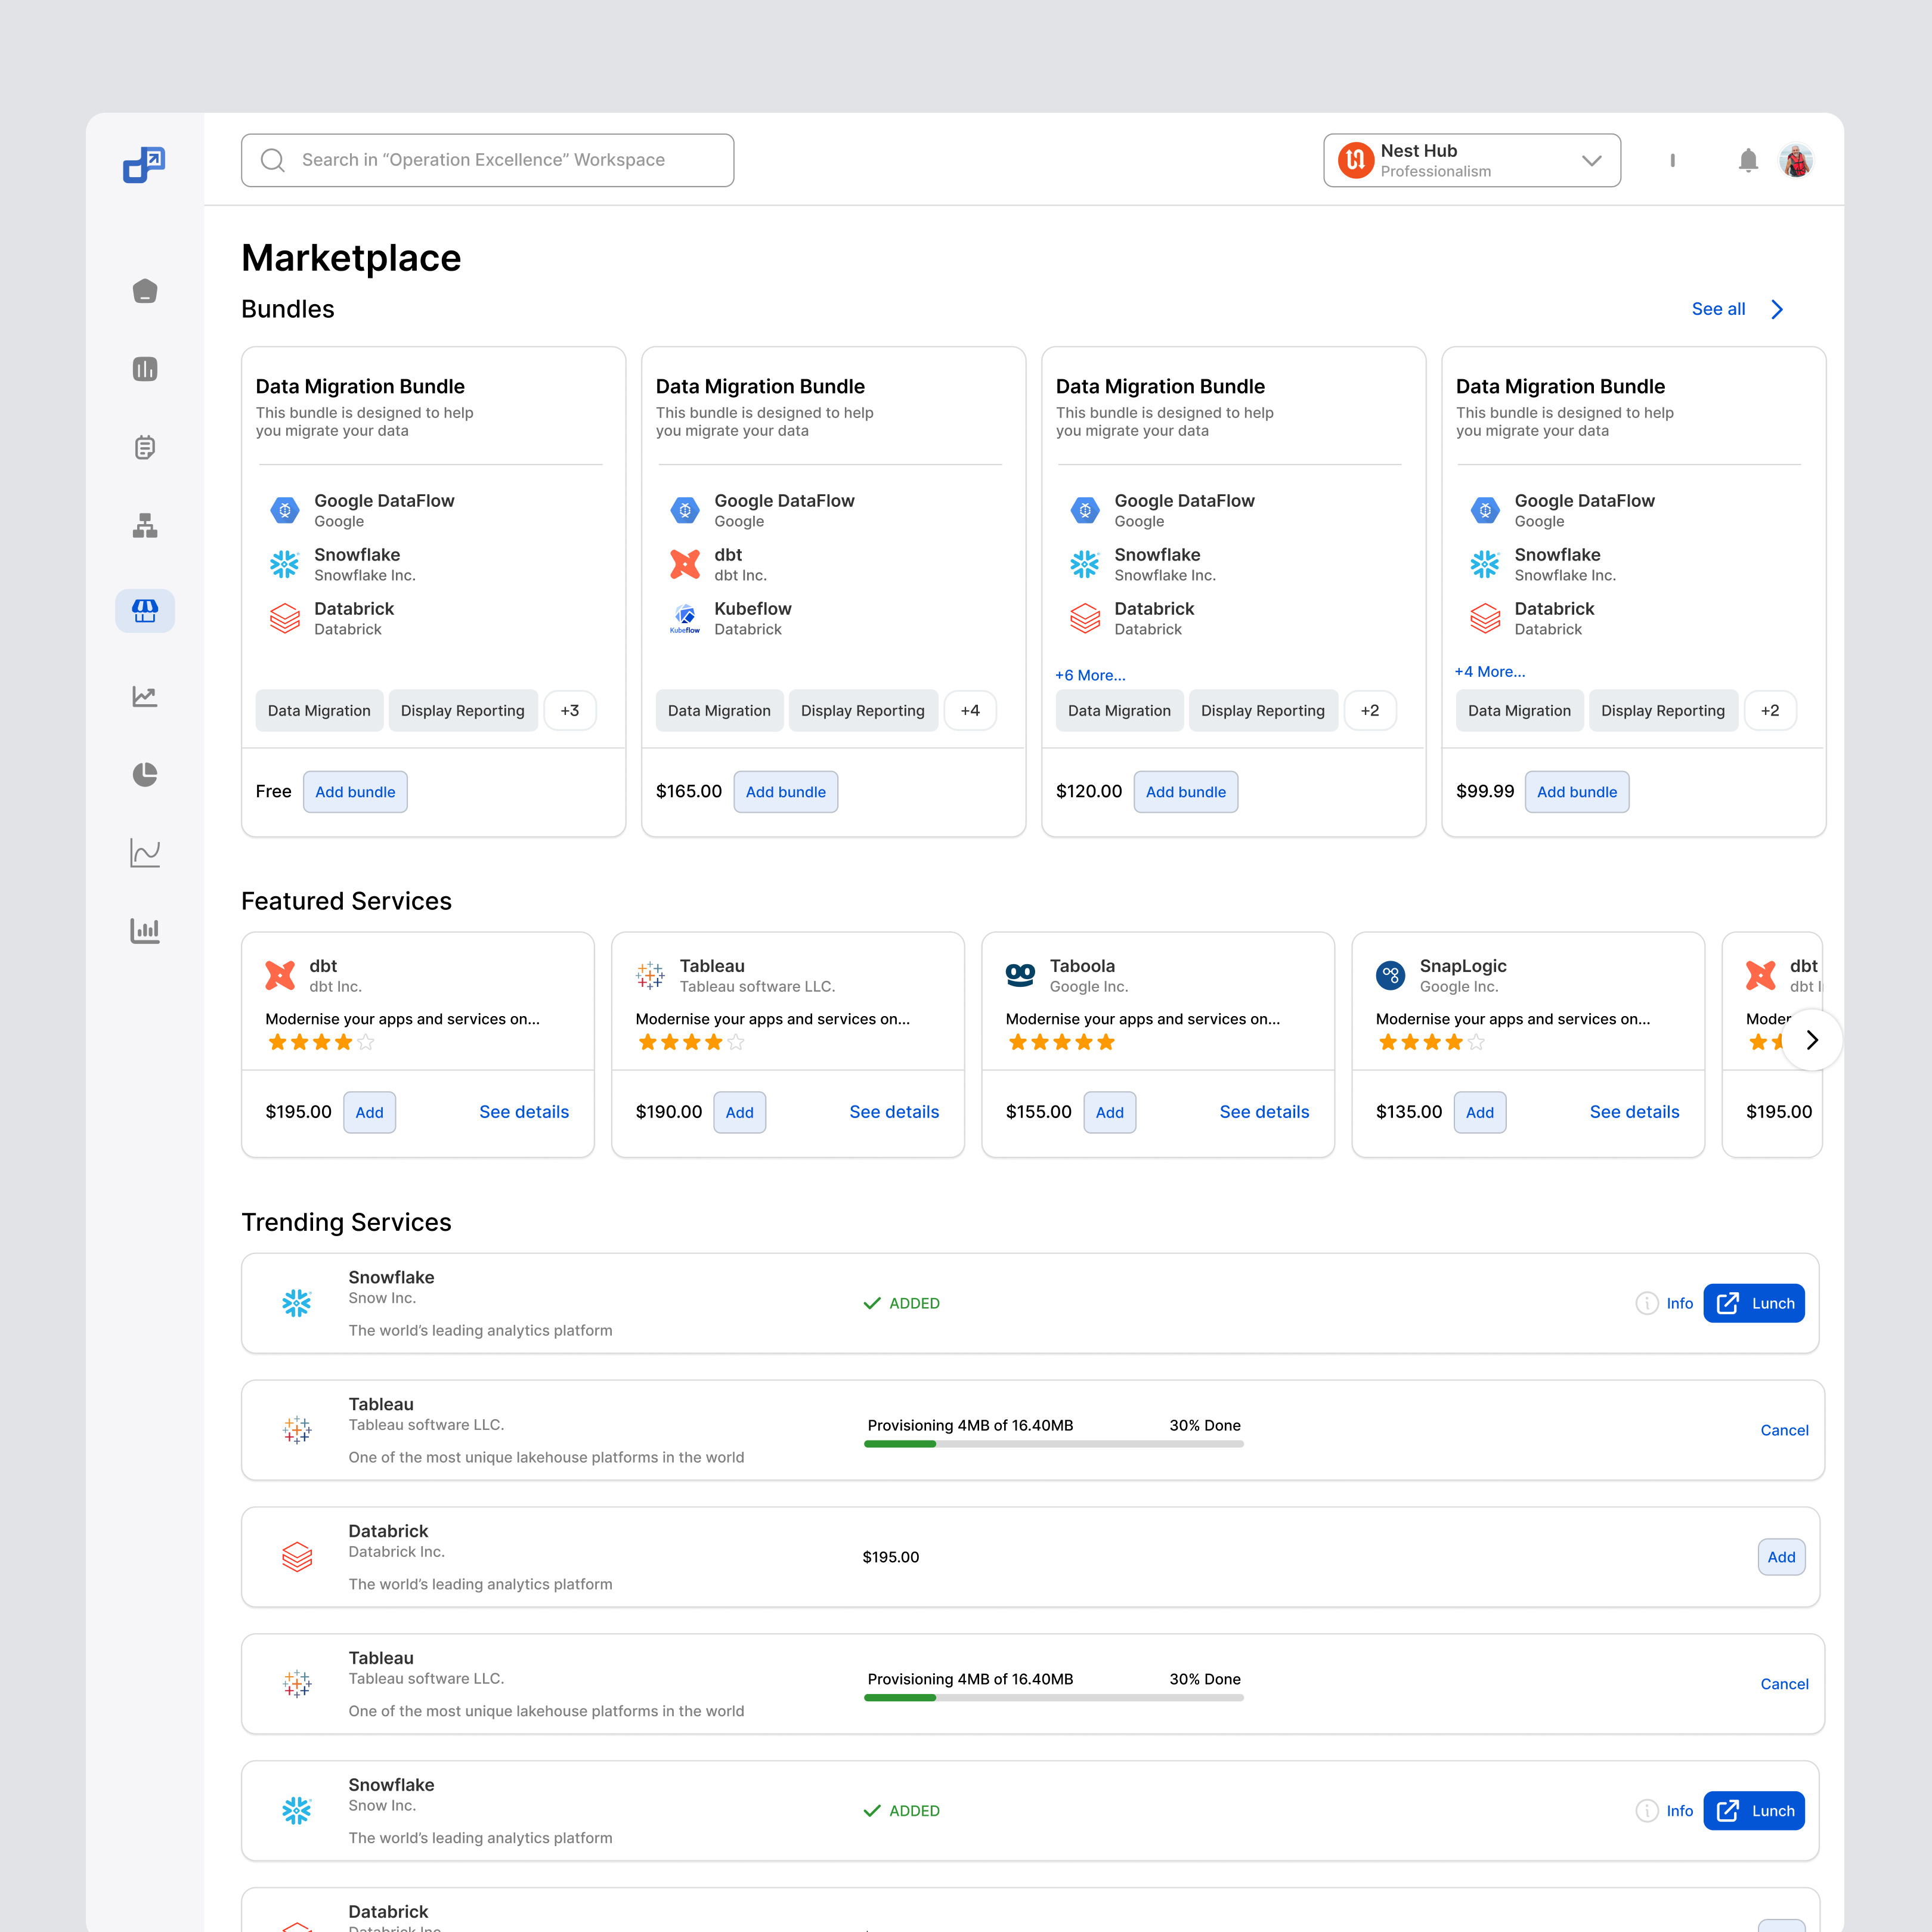The width and height of the screenshot is (1932, 1932).
Task: Cancel the Tableau provisioning
Action: coord(1784,1430)
